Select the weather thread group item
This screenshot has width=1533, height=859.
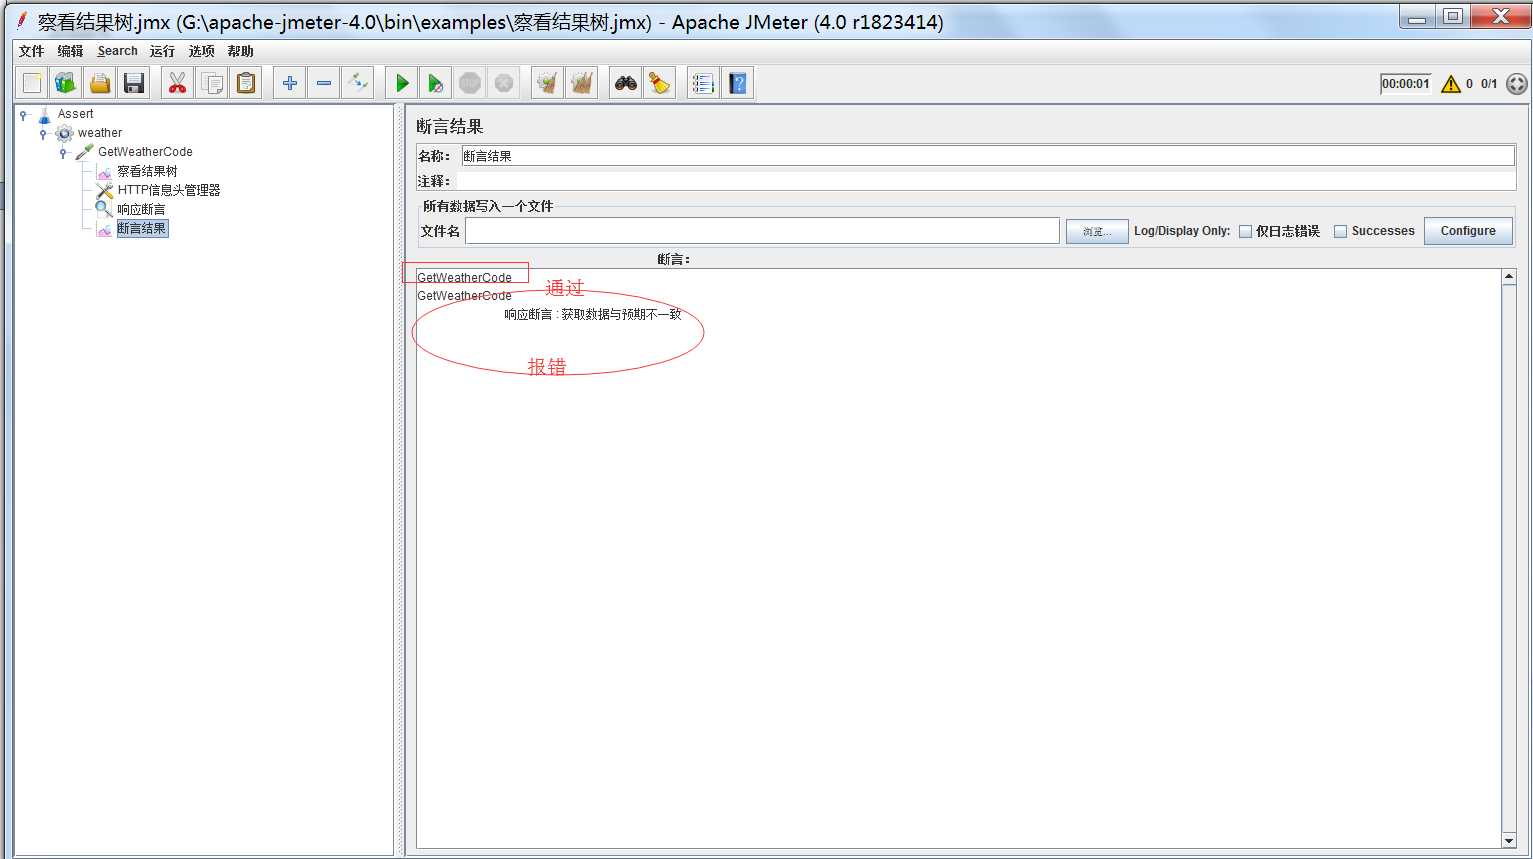point(100,133)
